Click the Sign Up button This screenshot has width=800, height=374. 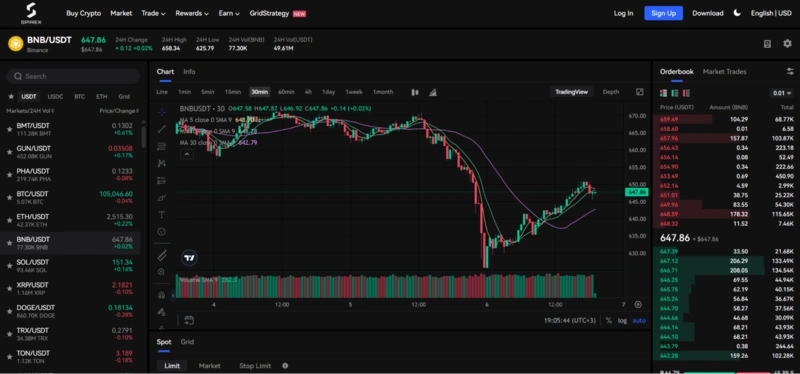coord(663,13)
